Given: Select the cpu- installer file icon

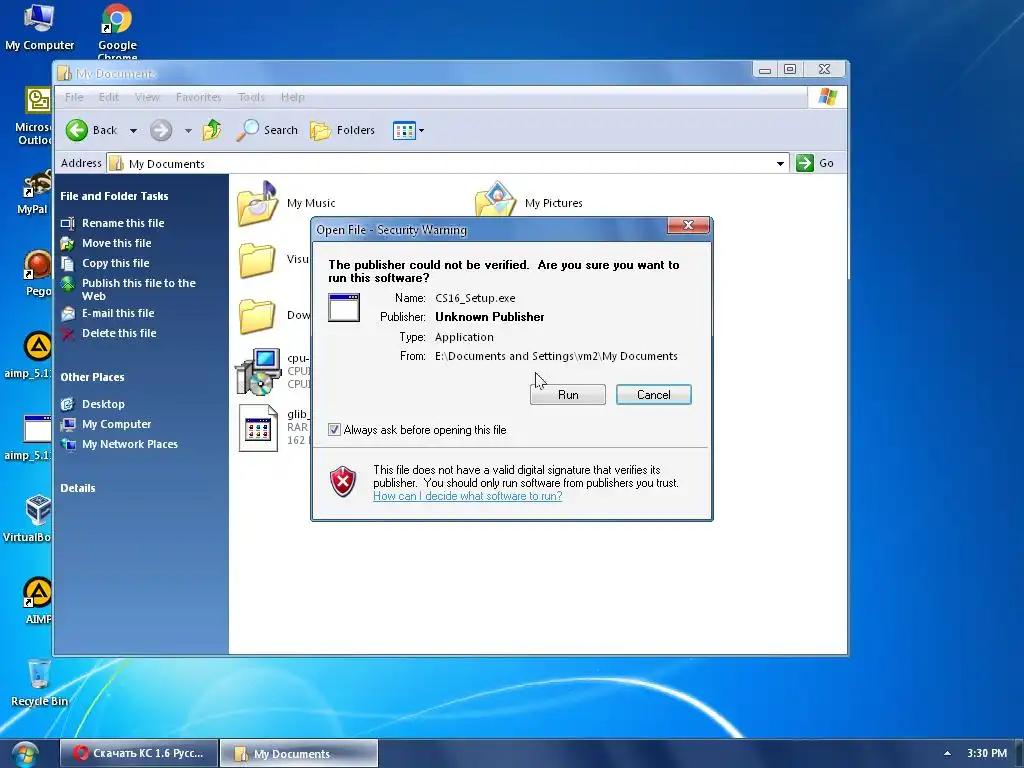Looking at the screenshot, I should 258,372.
